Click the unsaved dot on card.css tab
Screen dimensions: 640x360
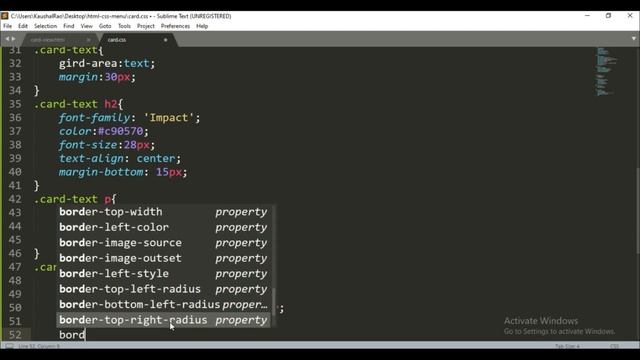point(165,40)
